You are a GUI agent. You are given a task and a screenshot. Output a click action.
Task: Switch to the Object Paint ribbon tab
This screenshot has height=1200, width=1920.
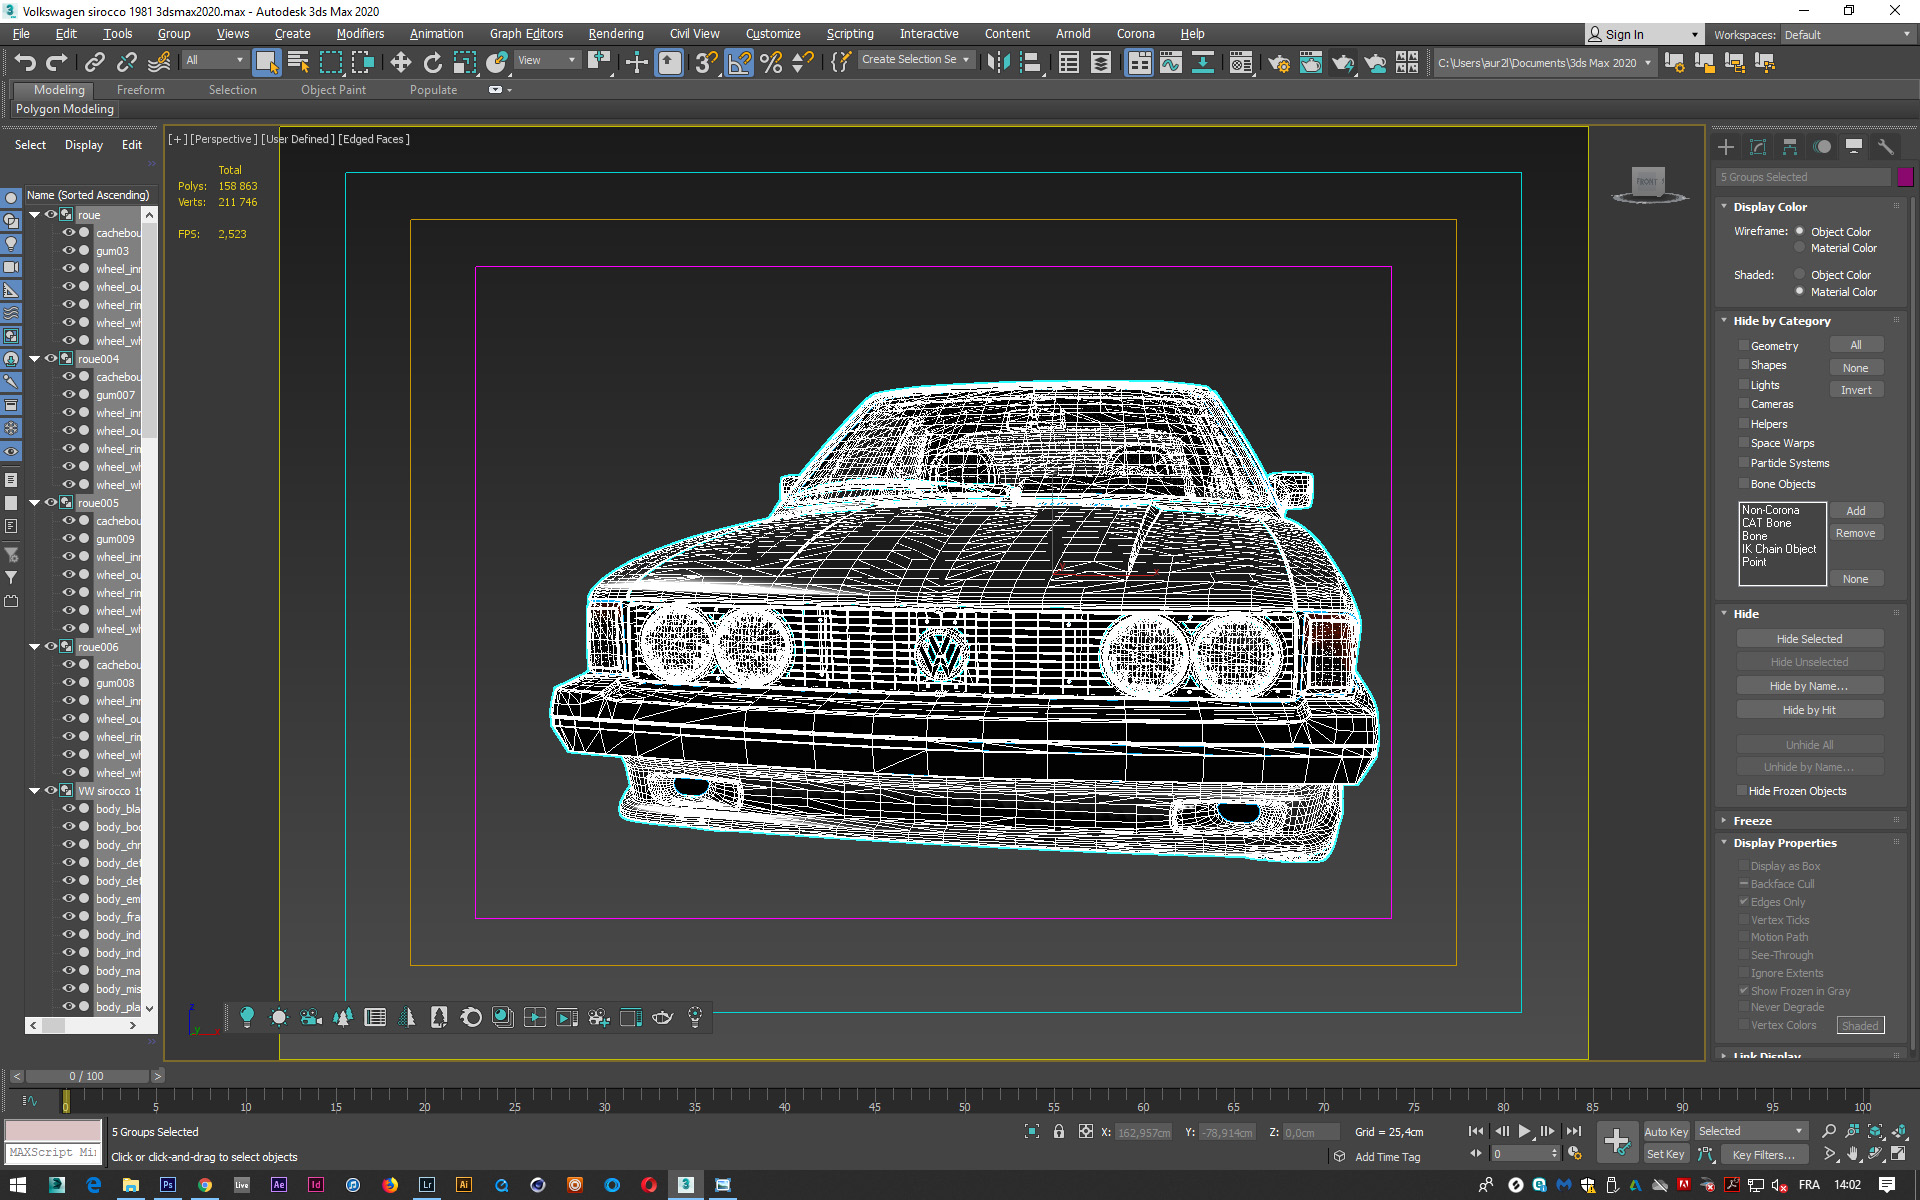pos(333,90)
